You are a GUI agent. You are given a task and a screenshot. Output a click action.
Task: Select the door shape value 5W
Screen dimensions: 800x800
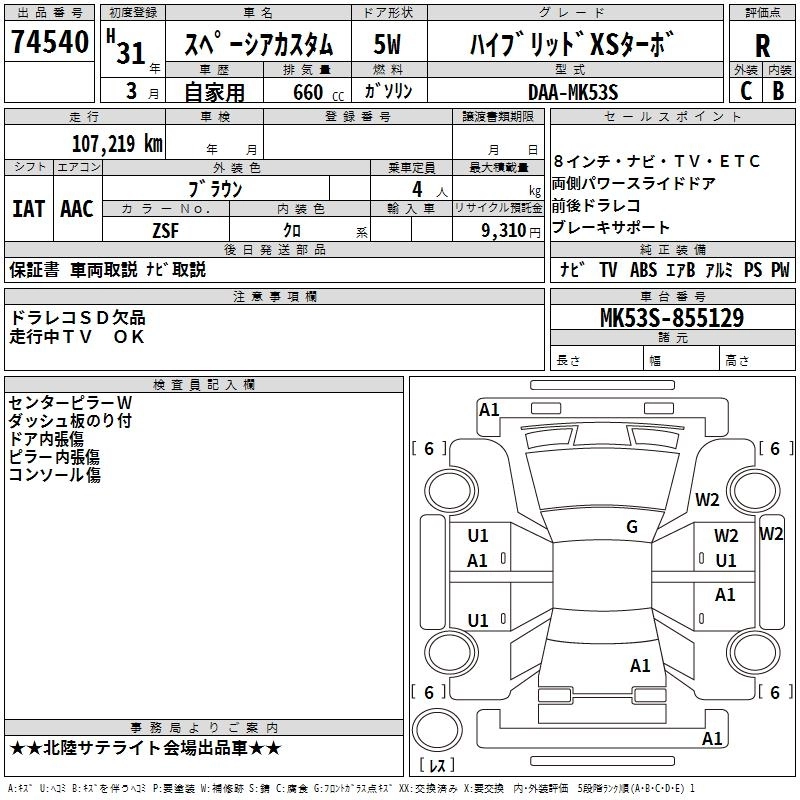(x=388, y=44)
